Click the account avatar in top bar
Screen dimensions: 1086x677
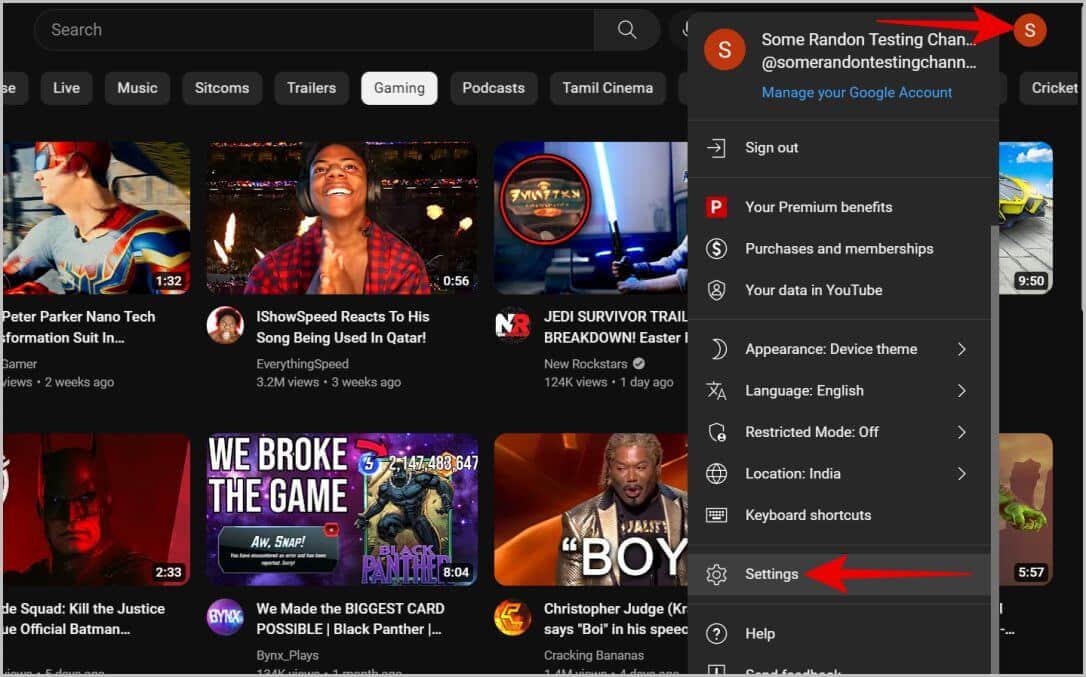coord(1030,30)
